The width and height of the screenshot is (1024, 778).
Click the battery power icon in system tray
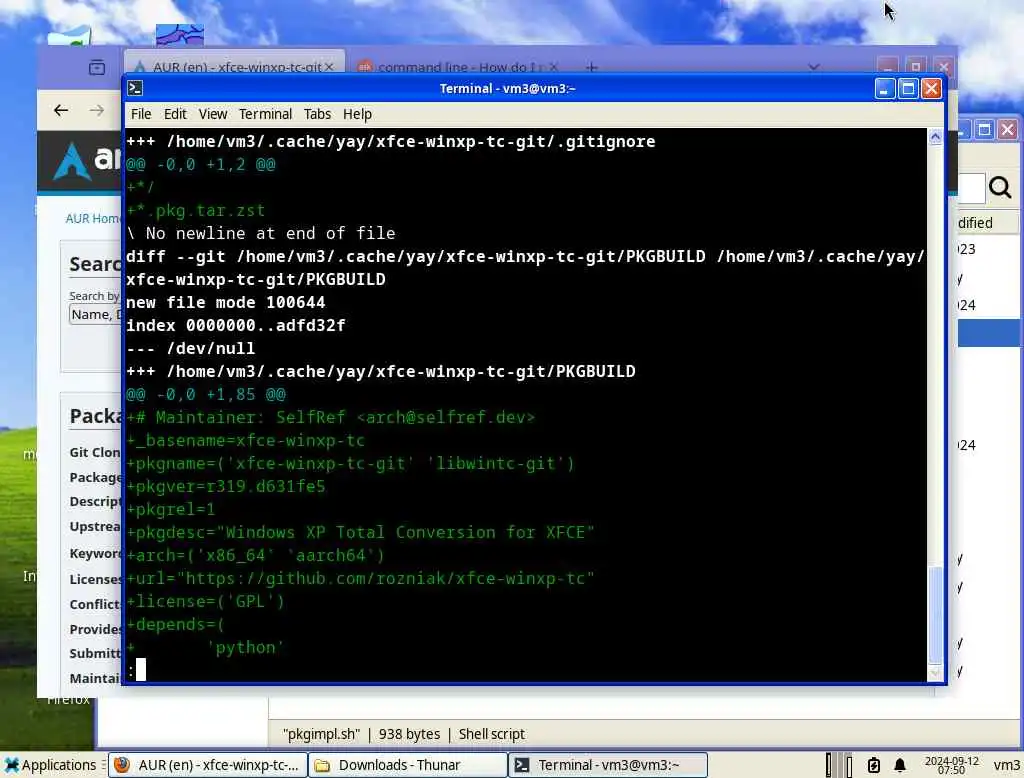[873, 765]
